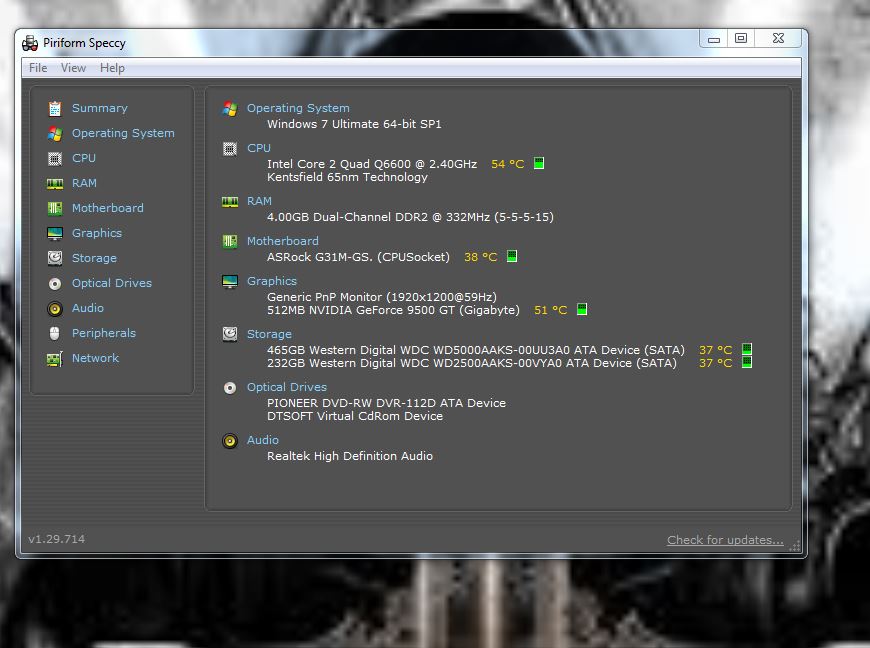Viewport: 870px width, 648px height.
Task: Click the Storage hard drive icon in sidebar
Action: tap(55, 258)
